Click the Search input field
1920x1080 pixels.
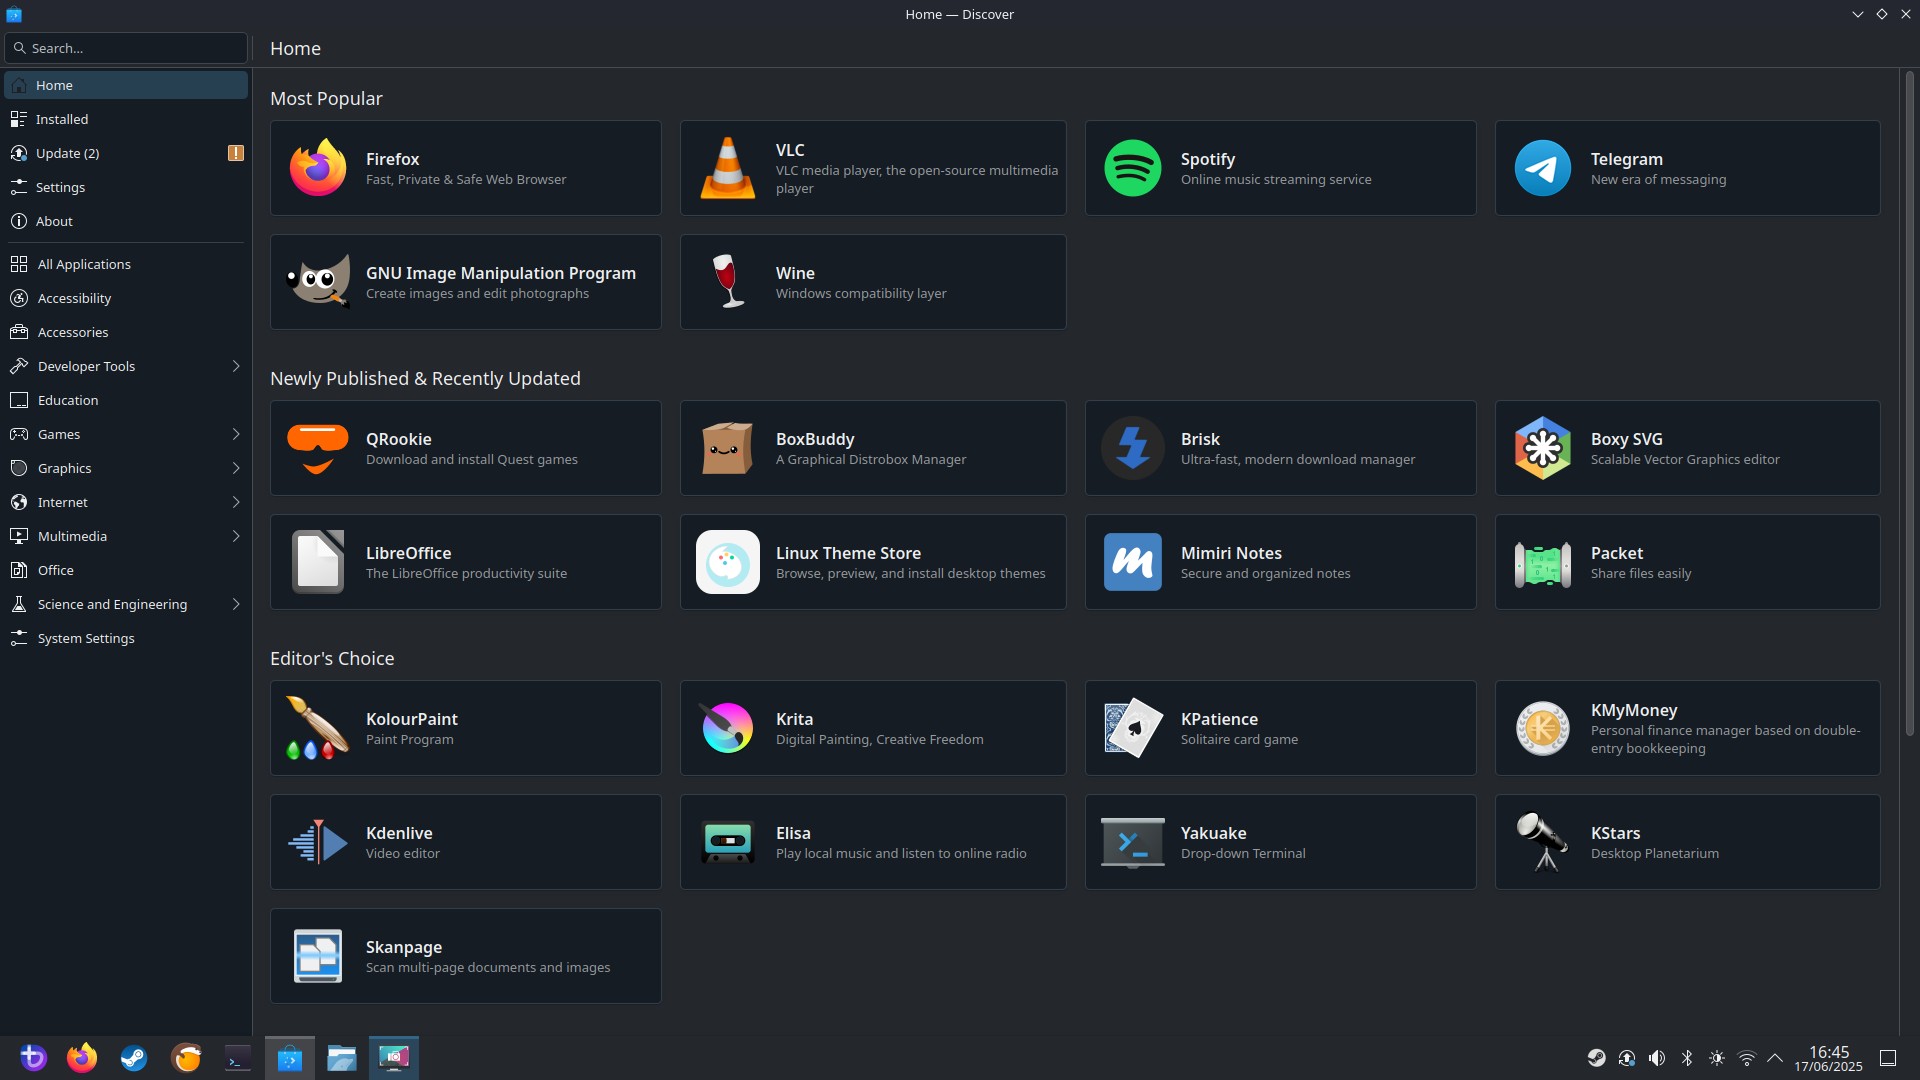126,48
